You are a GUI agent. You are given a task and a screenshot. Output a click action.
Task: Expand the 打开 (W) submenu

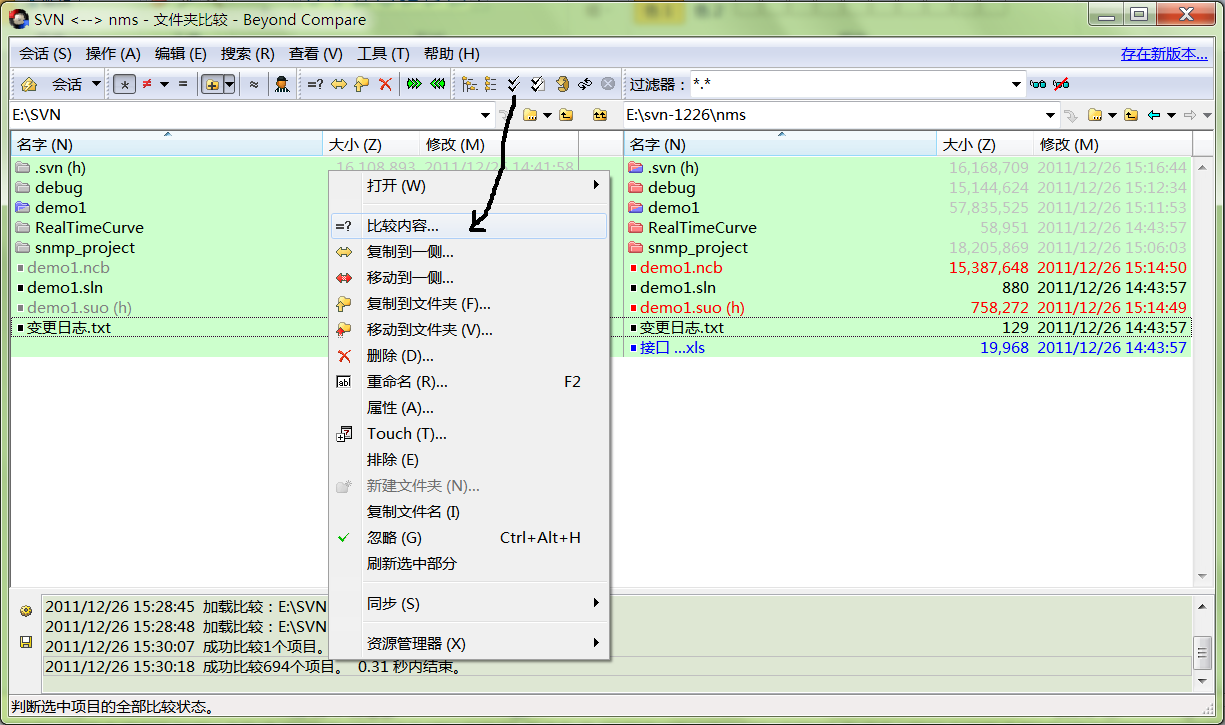click(x=469, y=186)
